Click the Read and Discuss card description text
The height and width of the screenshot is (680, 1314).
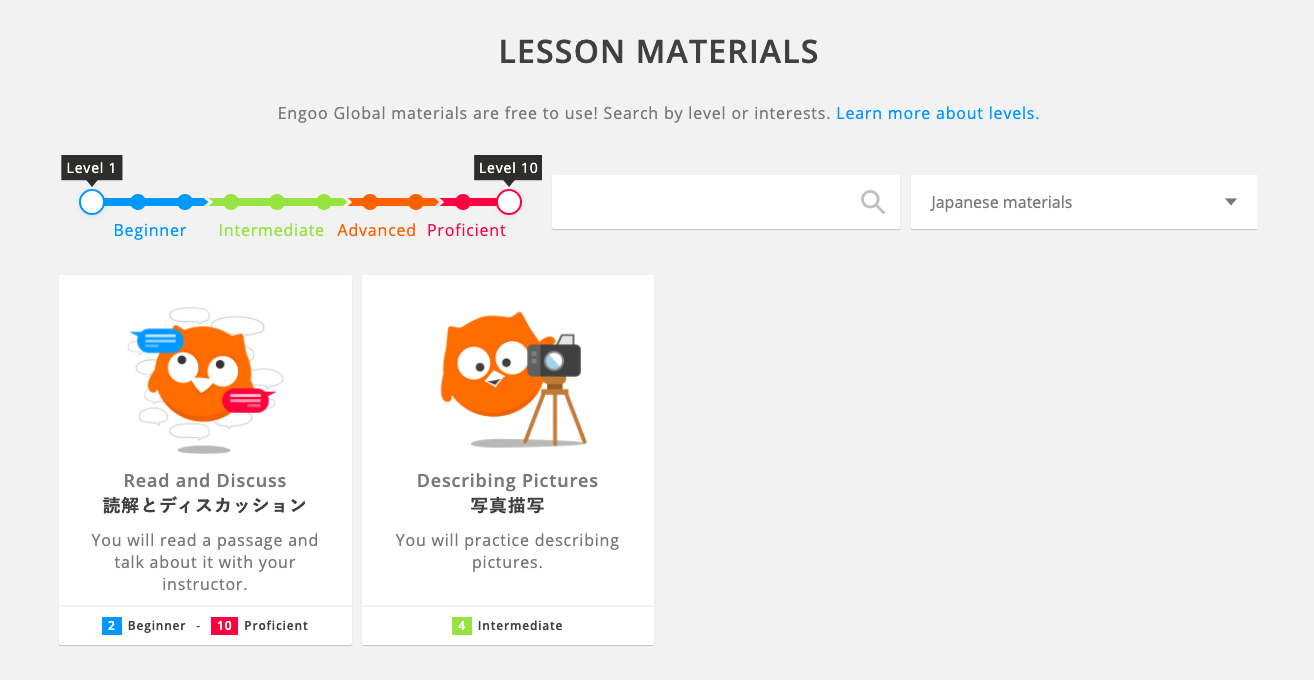[205, 562]
